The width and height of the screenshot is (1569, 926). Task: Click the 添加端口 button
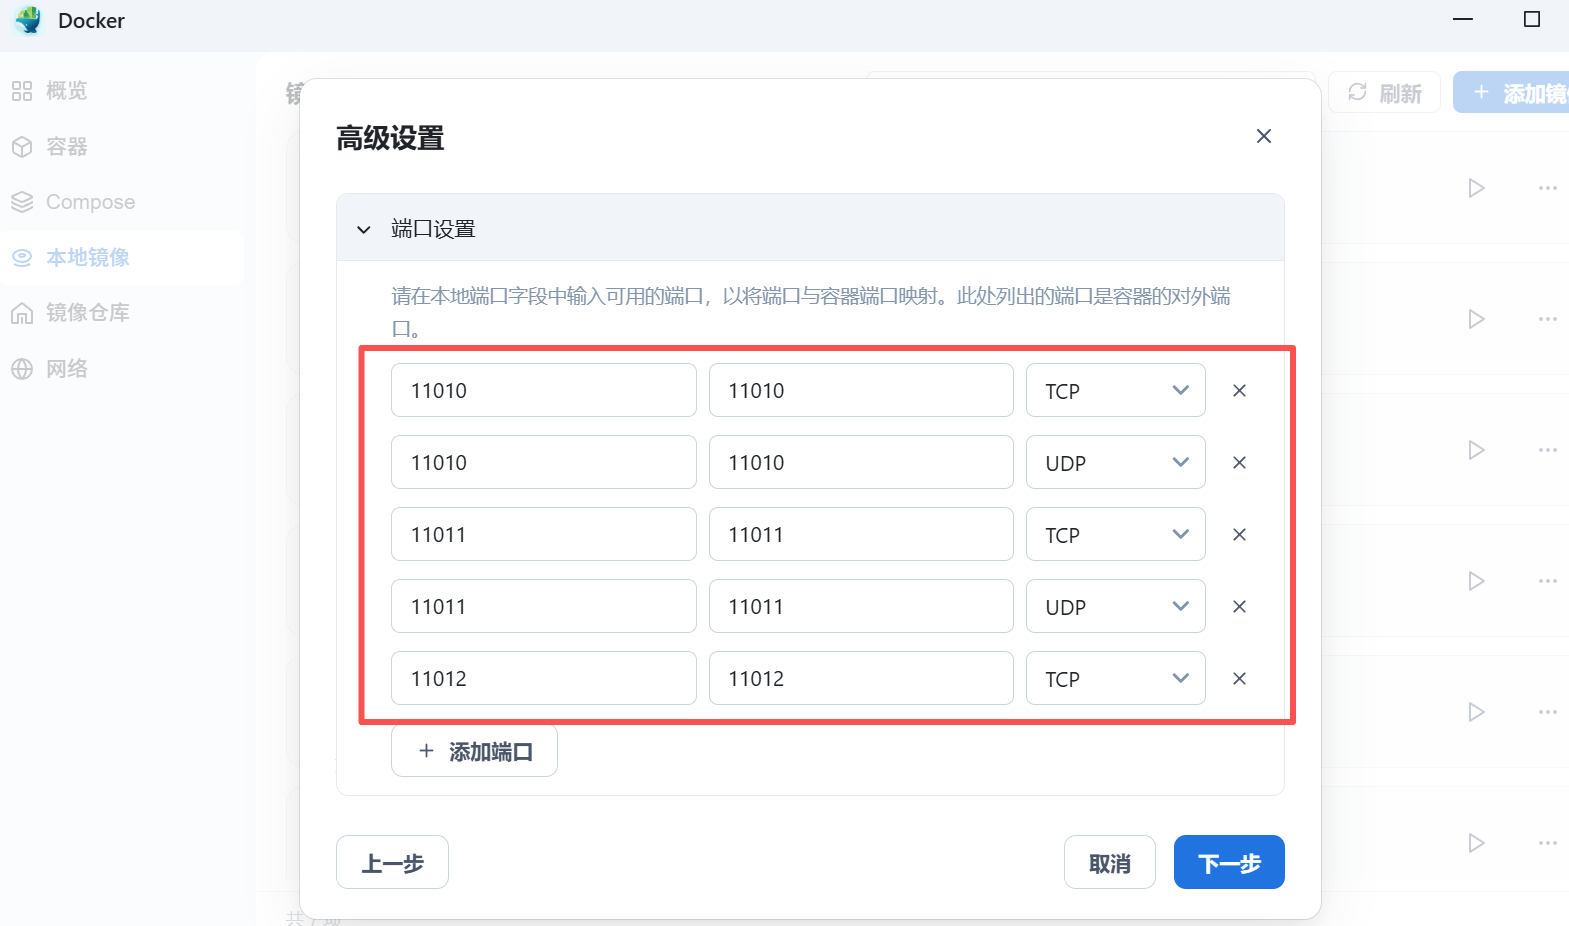474,751
